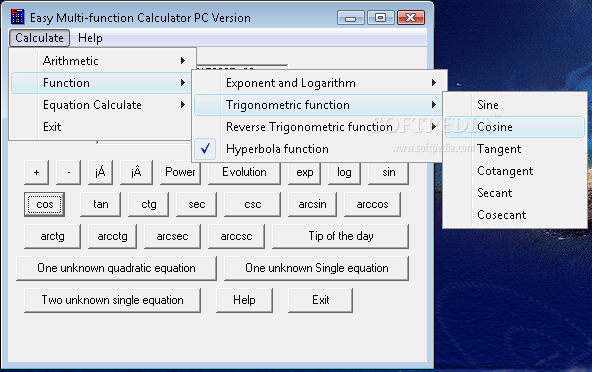Choose Sine from the submenu

tap(515, 105)
